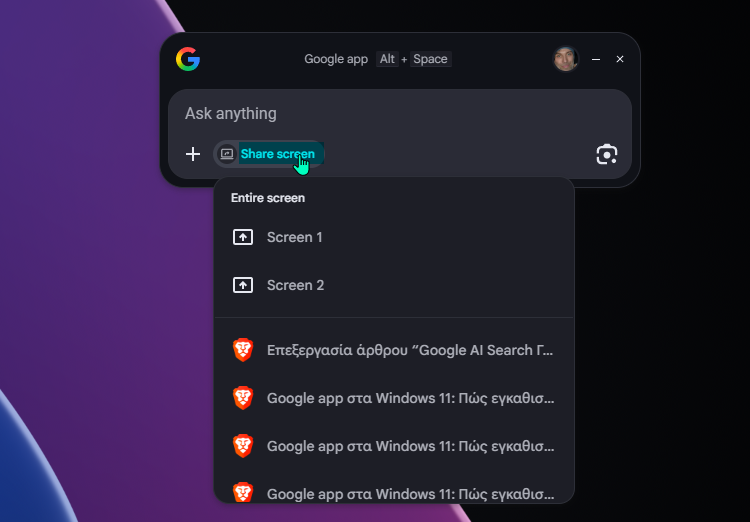Minimize the Google app window
The image size is (750, 522).
click(x=596, y=59)
